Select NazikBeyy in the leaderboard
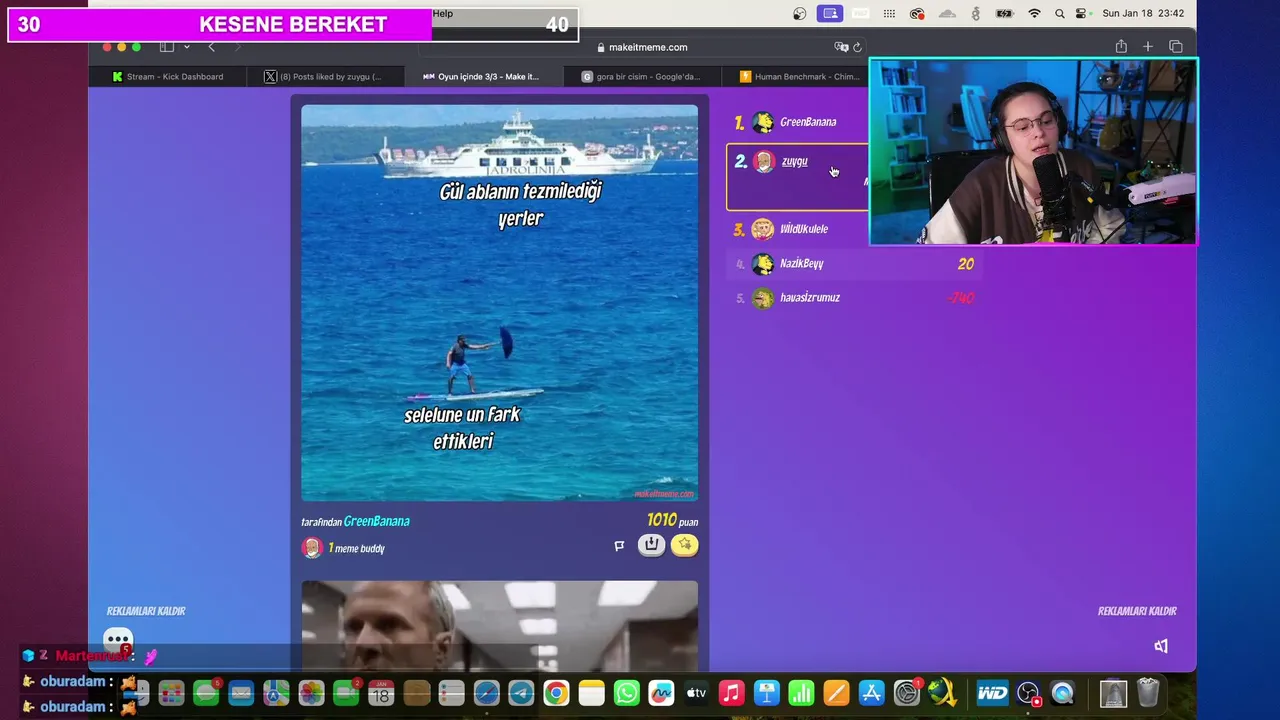The height and width of the screenshot is (720, 1280). tap(855, 264)
